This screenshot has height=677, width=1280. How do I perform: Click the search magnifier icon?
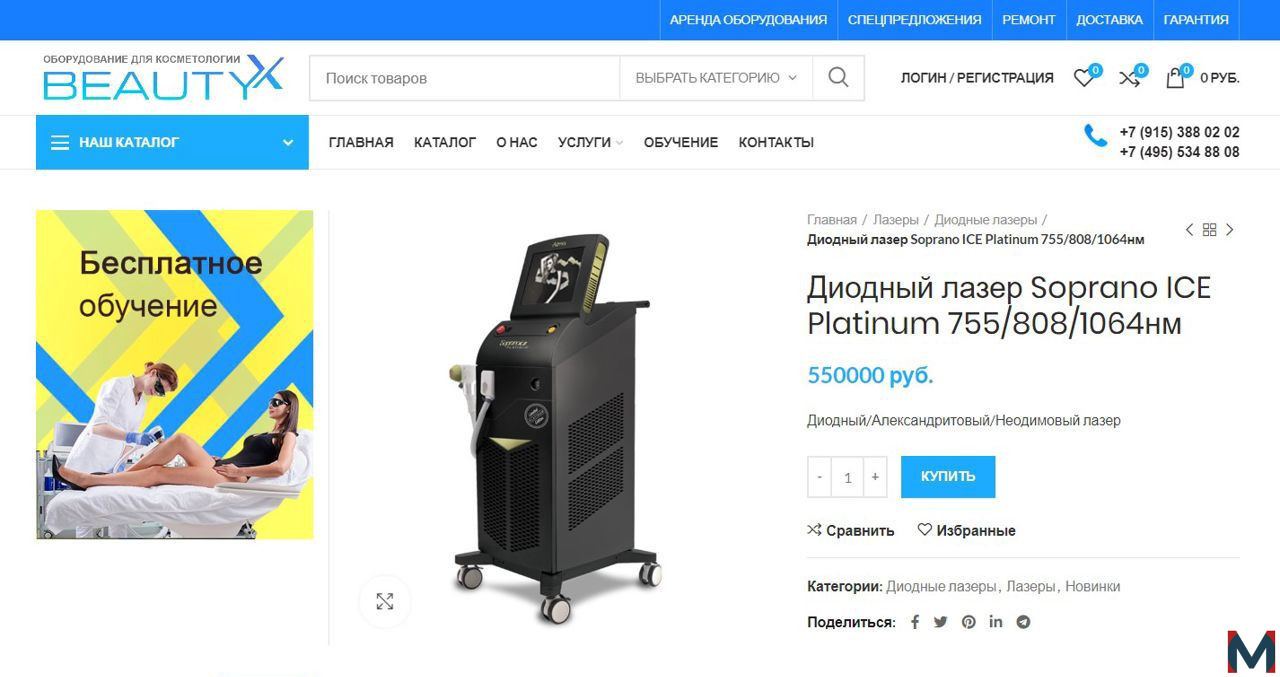pos(838,78)
